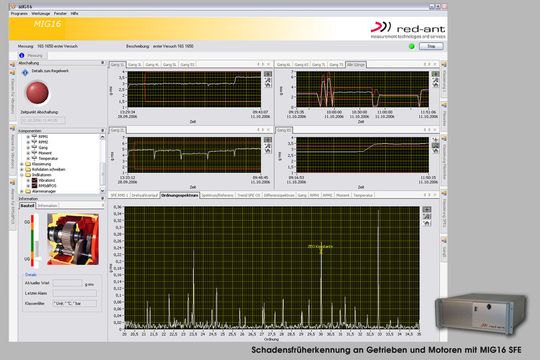Select the zoom tool in the Ordnungsspektrum graph palette

(427, 216)
